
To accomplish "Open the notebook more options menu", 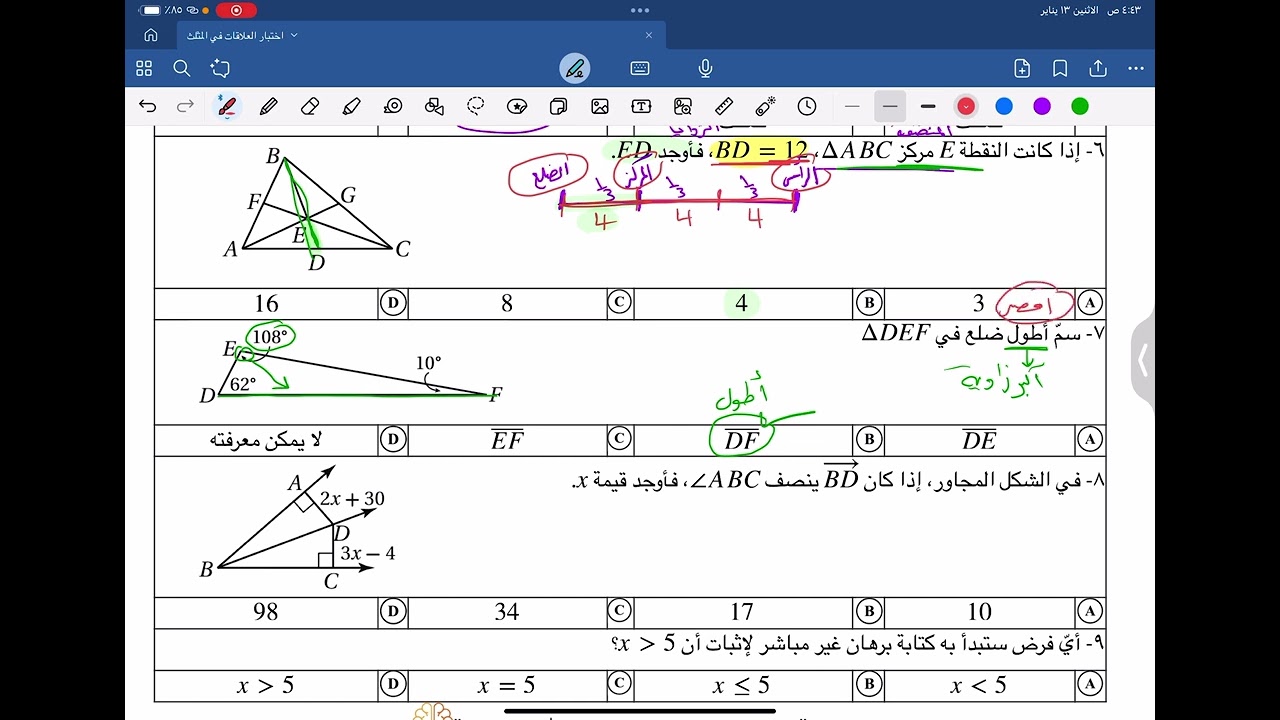I will (1136, 68).
